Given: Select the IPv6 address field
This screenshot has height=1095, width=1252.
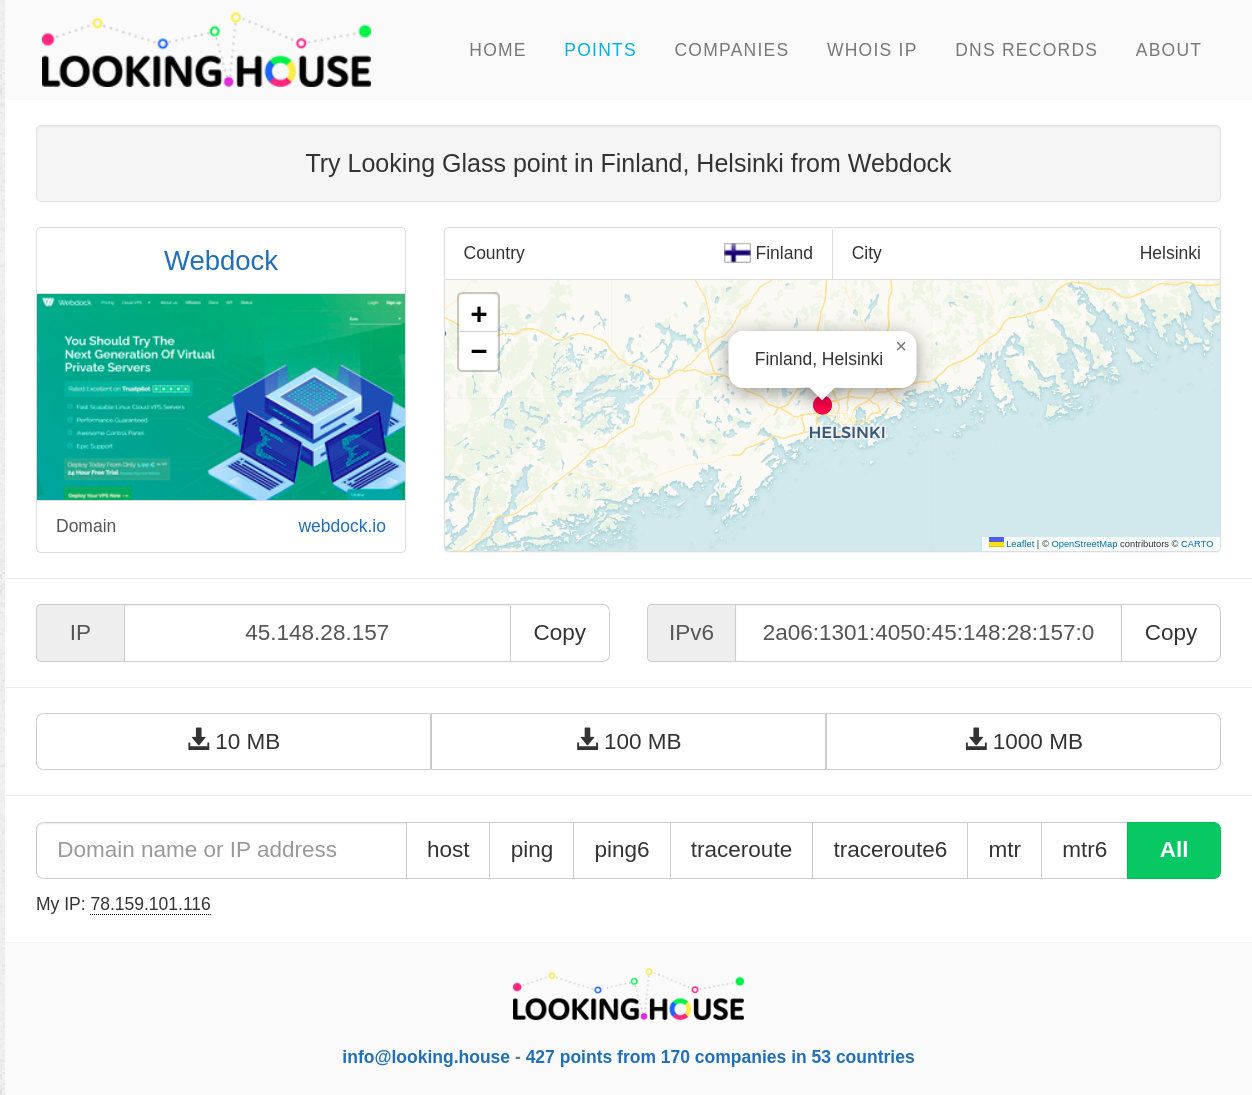Looking at the screenshot, I should (x=928, y=633).
